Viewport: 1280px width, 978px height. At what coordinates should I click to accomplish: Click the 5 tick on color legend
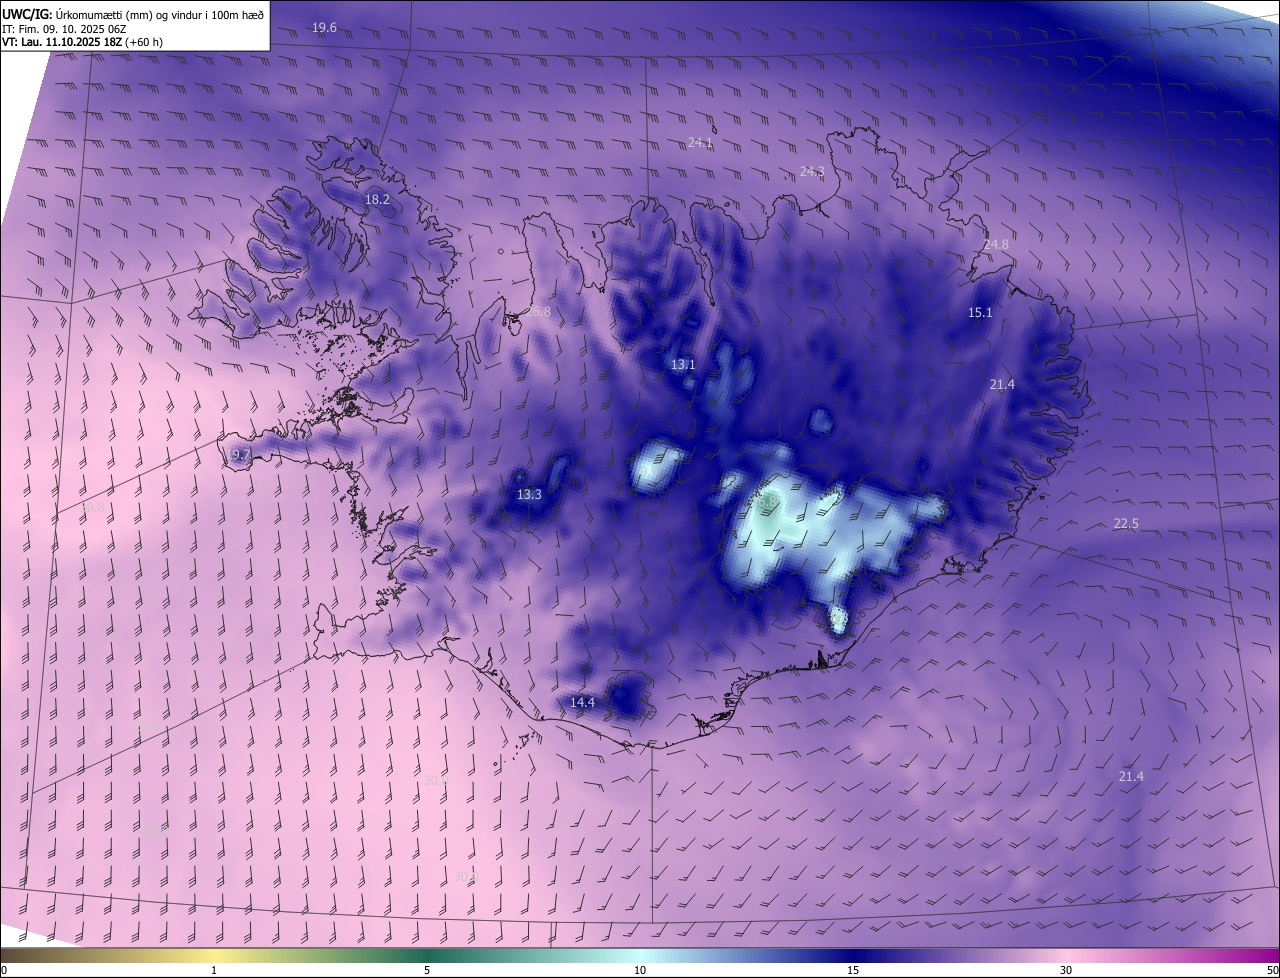pyautogui.click(x=427, y=970)
